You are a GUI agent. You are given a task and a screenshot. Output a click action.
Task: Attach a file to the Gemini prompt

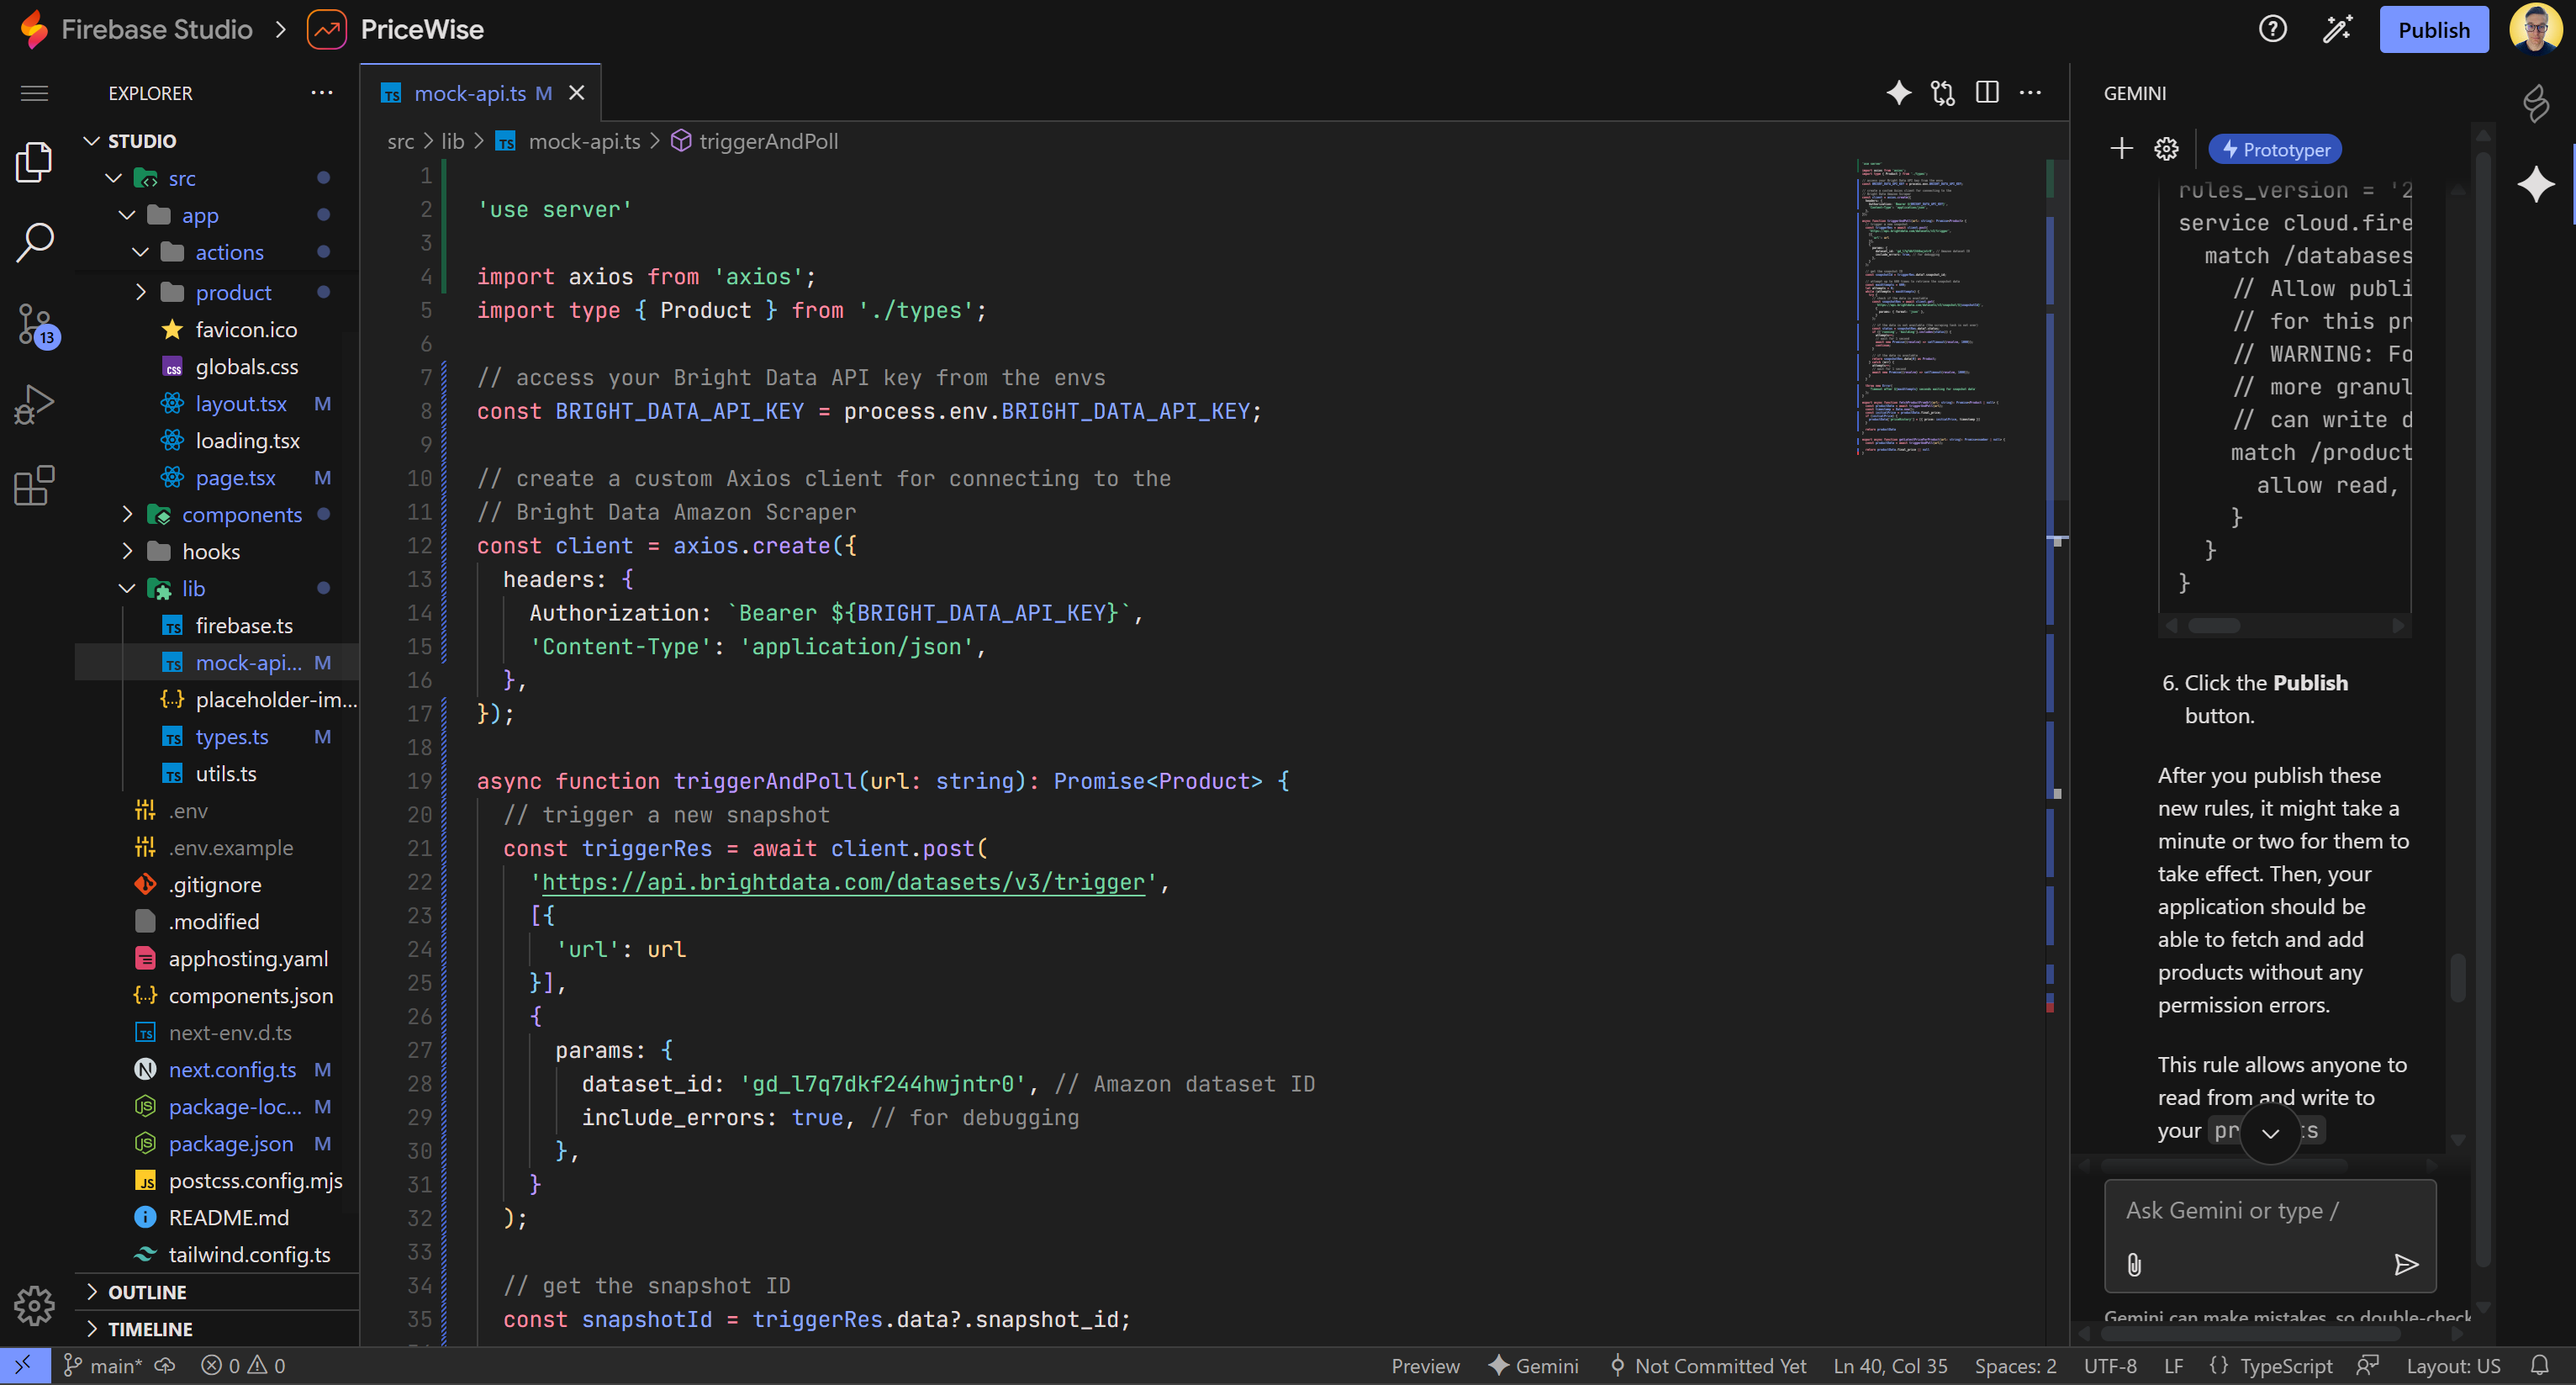[x=2135, y=1264]
